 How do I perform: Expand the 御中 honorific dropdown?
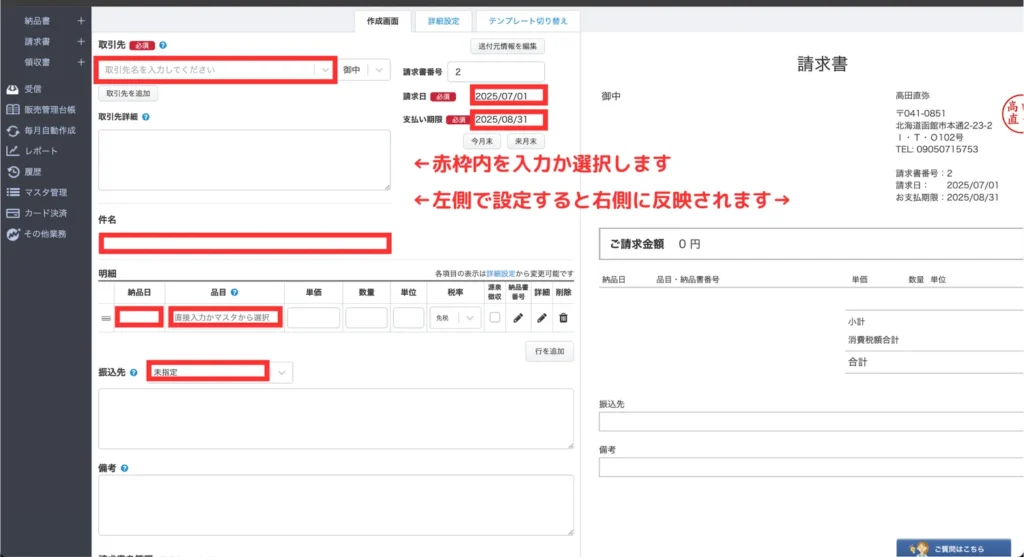coord(379,70)
